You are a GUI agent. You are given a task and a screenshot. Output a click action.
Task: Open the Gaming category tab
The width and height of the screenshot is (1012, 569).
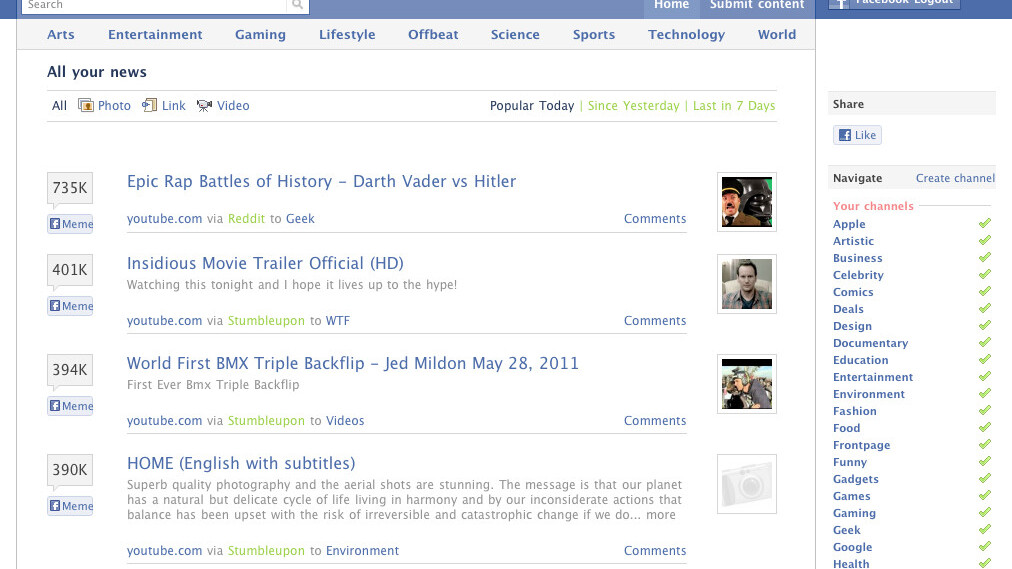click(x=260, y=34)
